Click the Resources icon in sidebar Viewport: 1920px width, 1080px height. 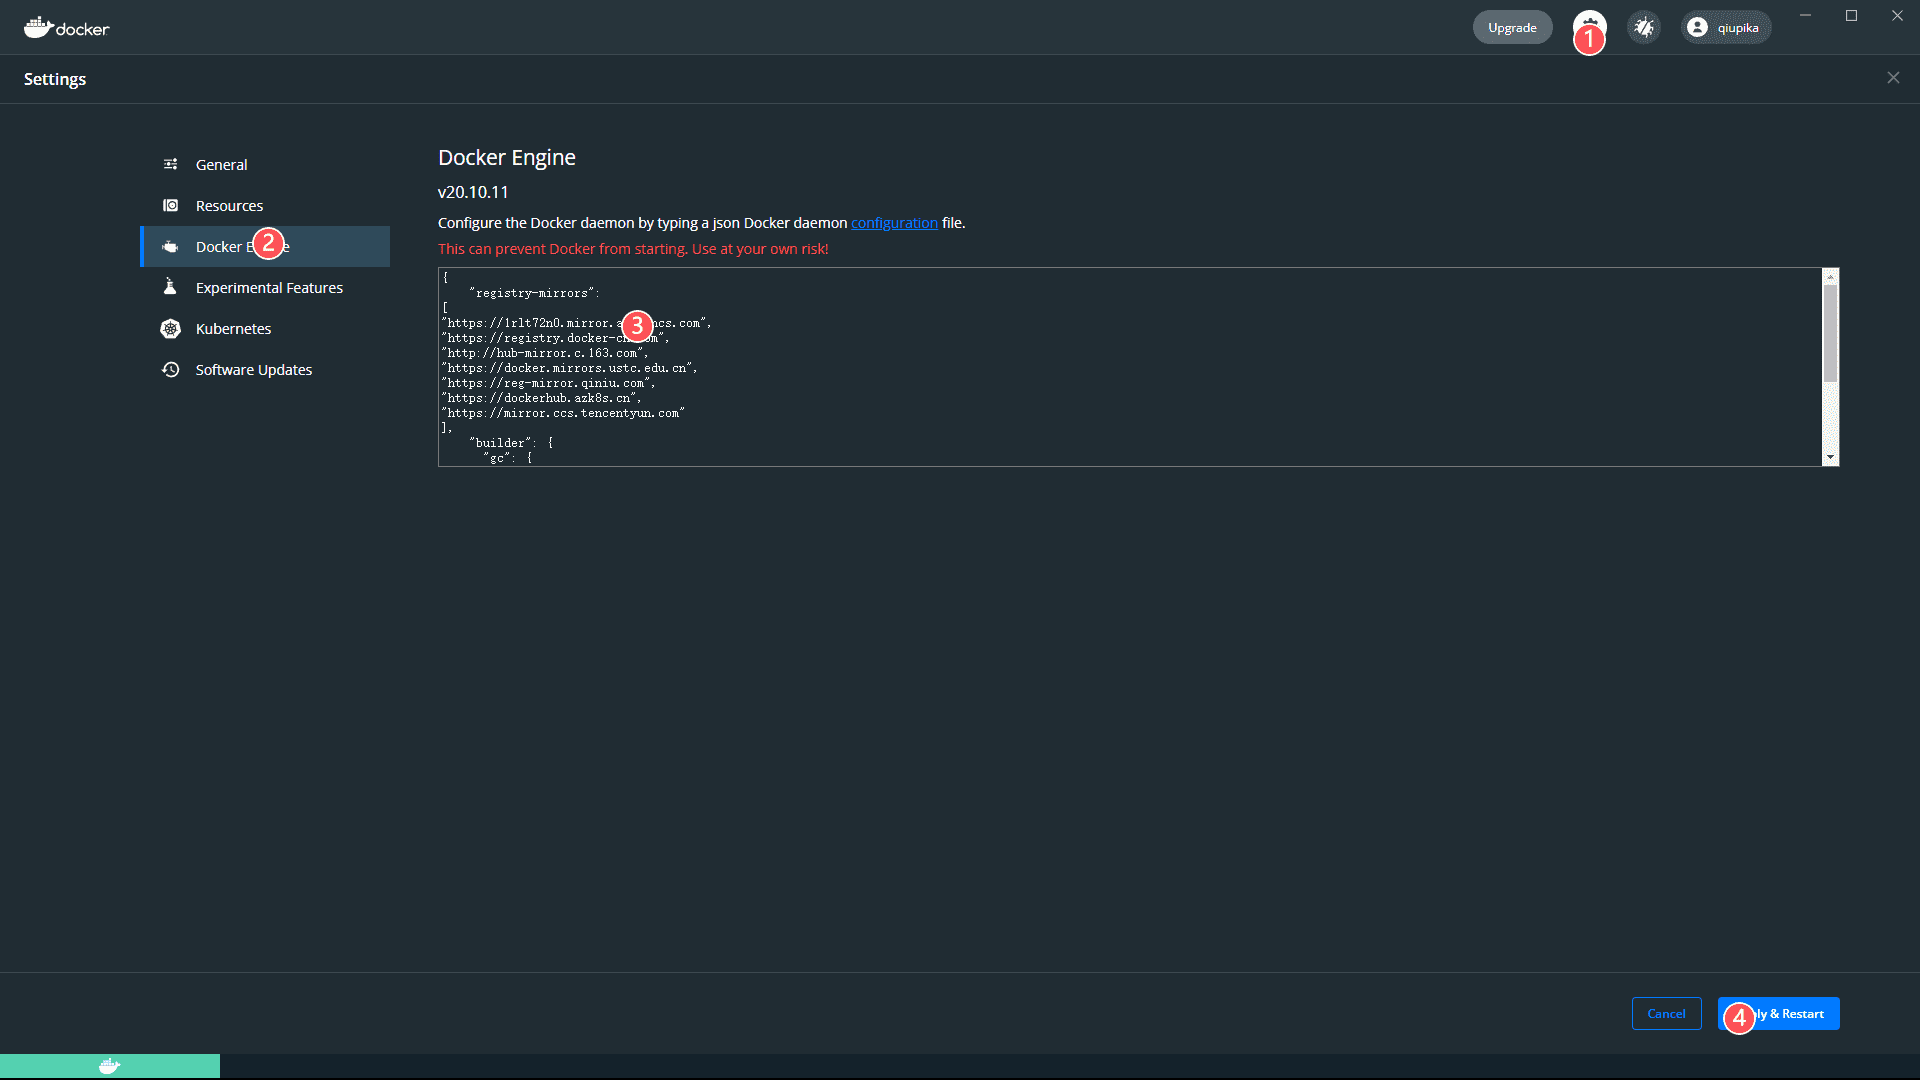[x=171, y=205]
